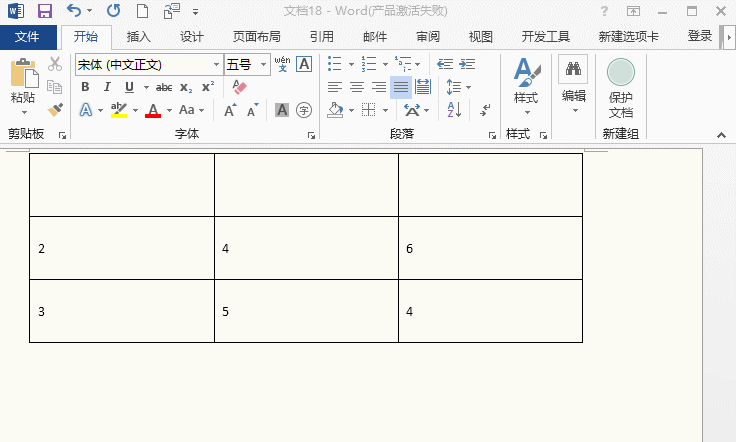Viewport: 736px width, 442px height.
Task: Increase paragraph indent
Action: click(468, 64)
